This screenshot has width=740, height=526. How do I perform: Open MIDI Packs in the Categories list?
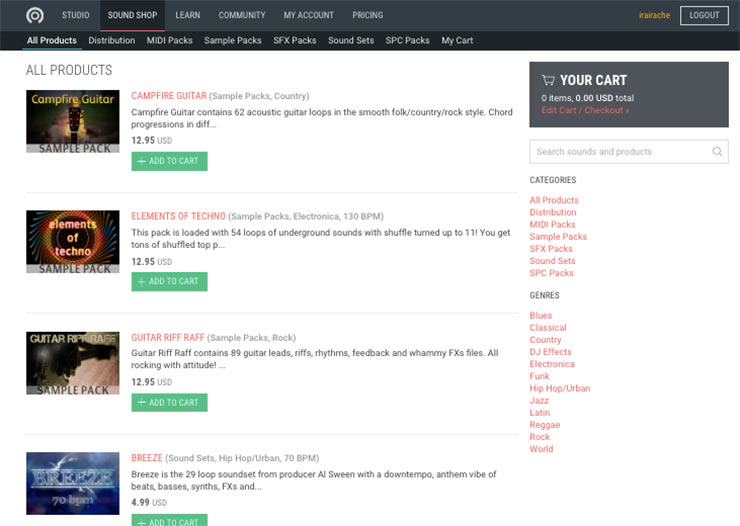552,225
